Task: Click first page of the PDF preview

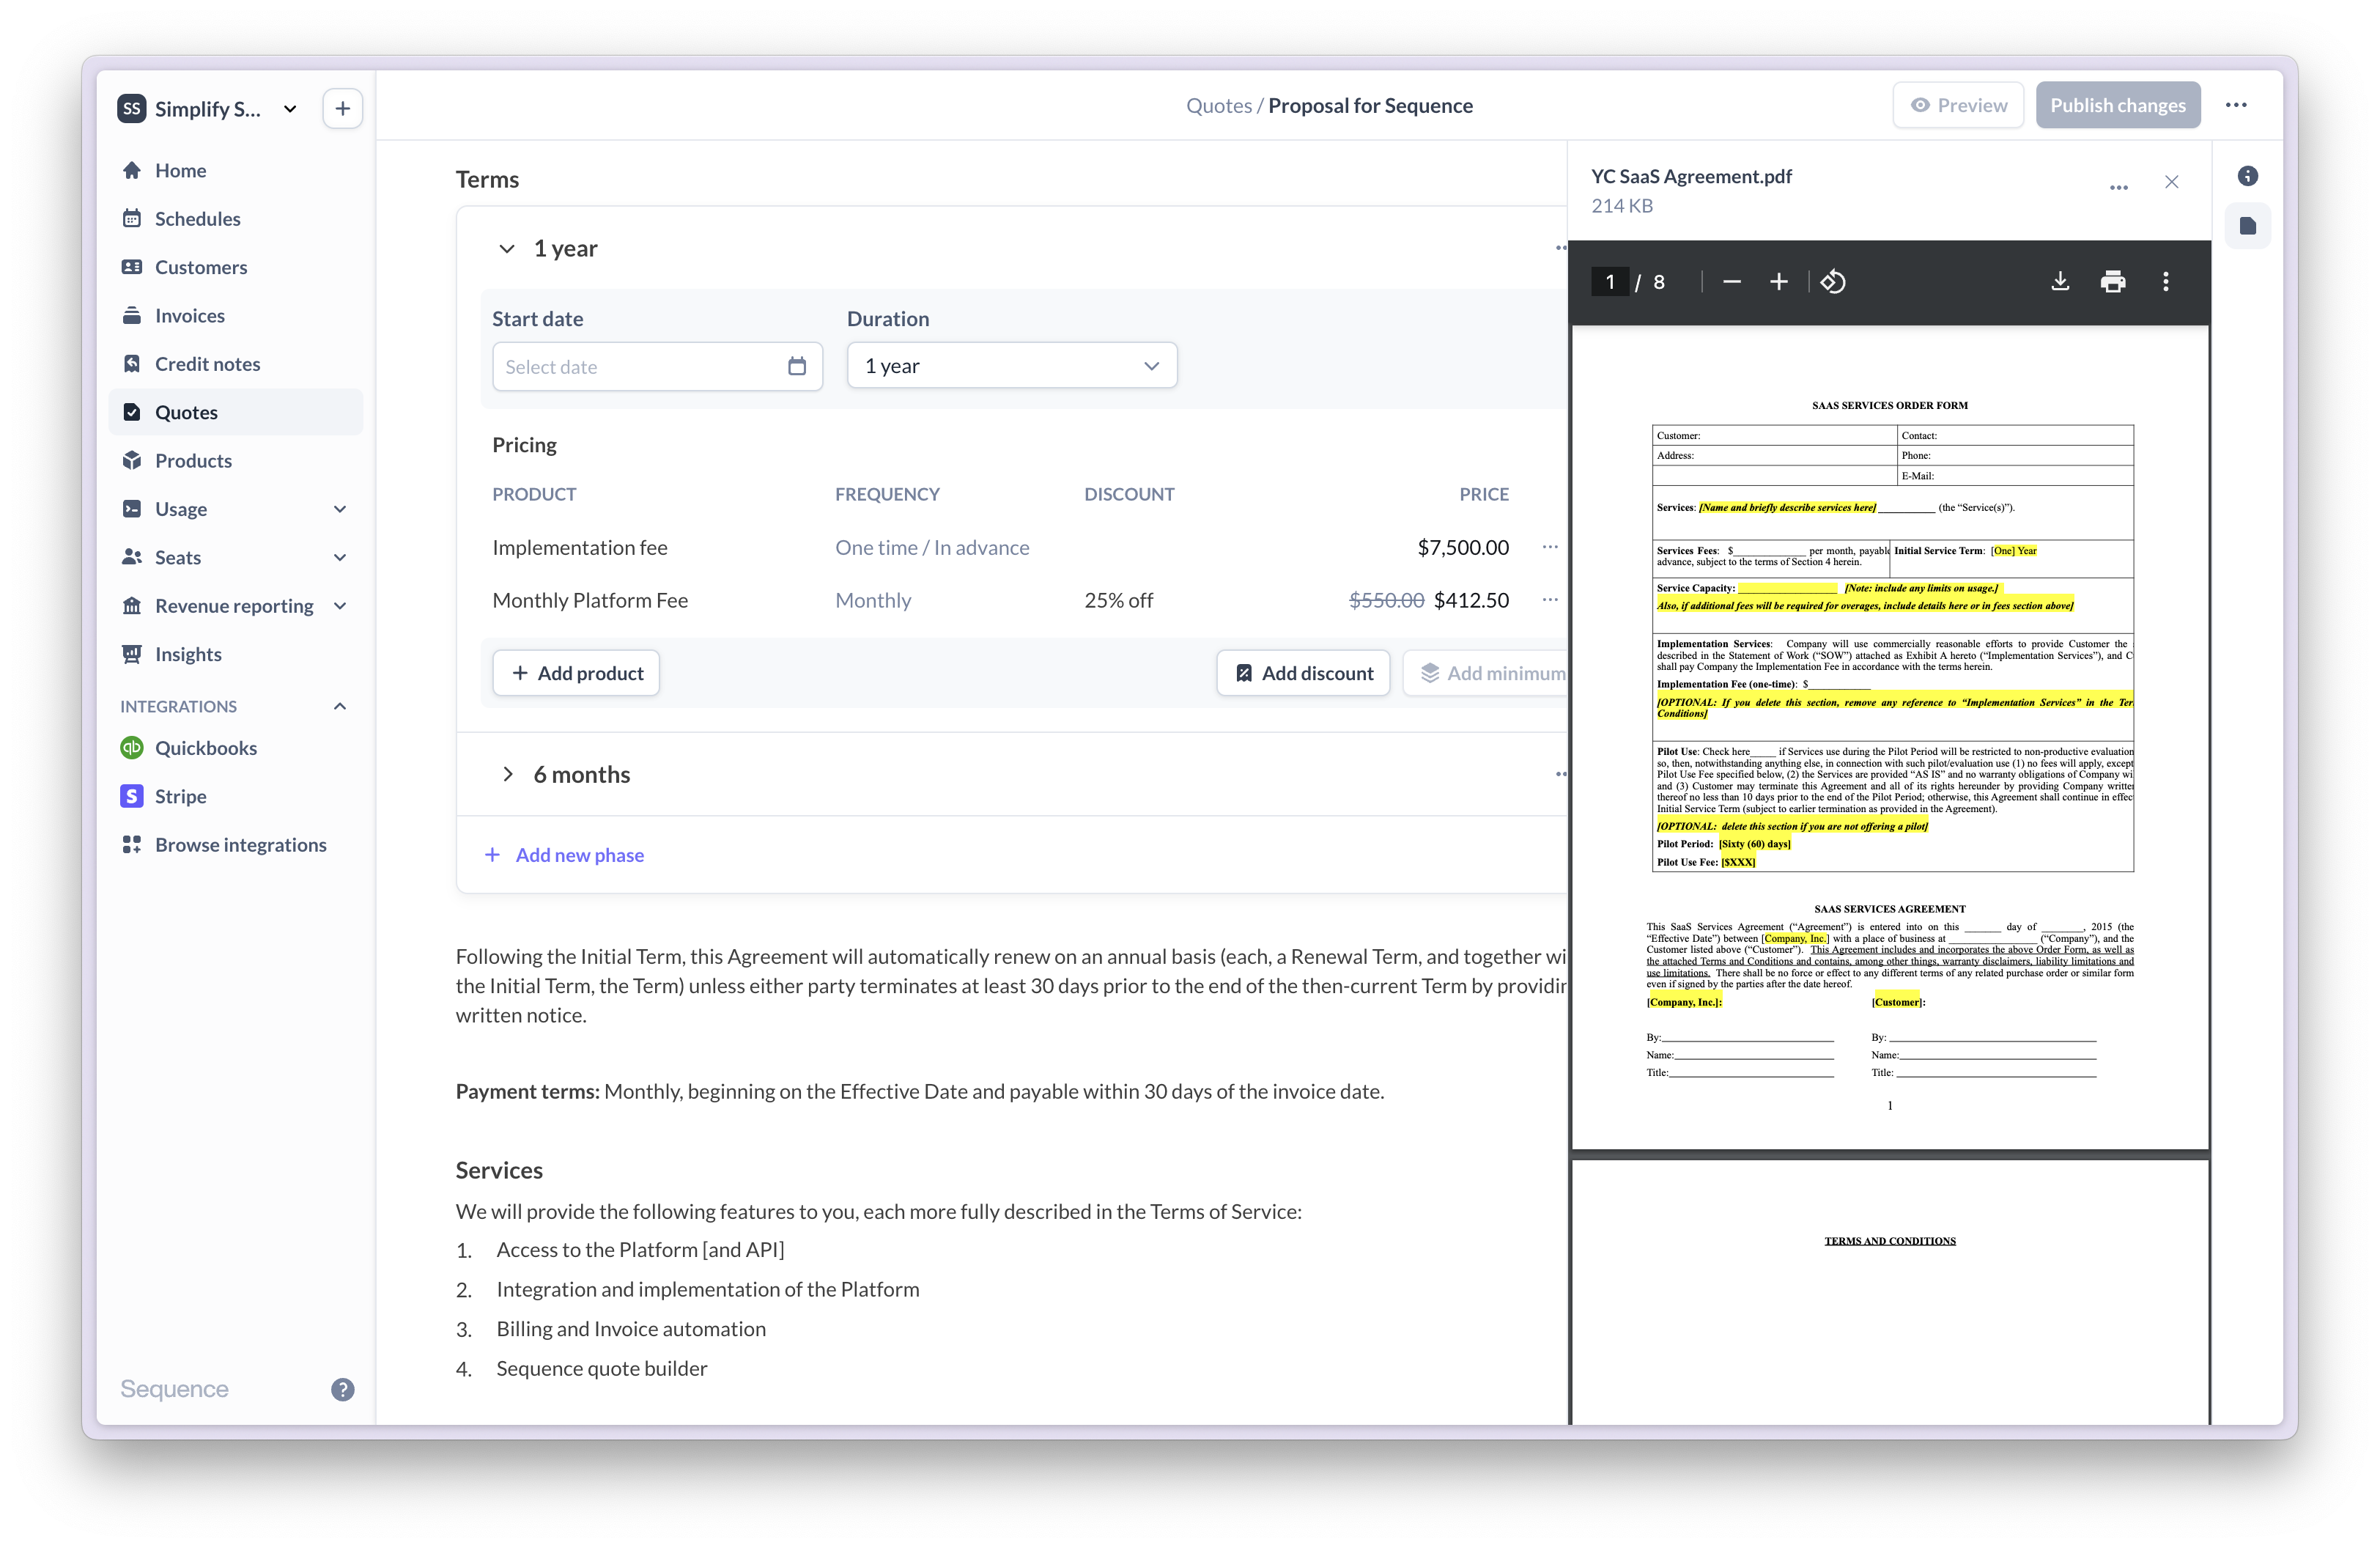Action: (x=1890, y=738)
